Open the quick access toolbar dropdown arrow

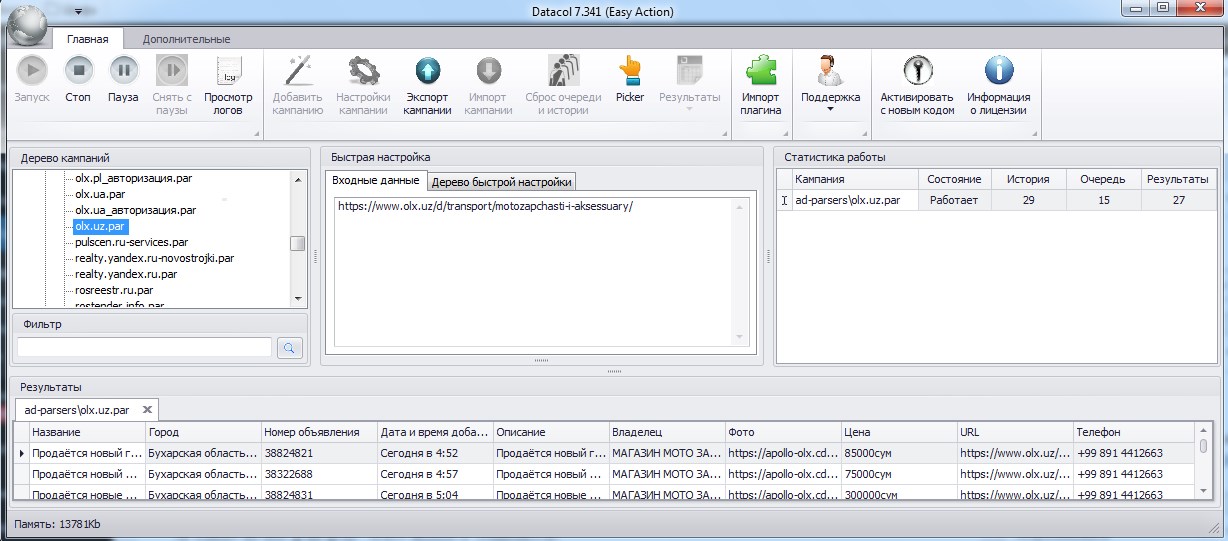[x=77, y=12]
